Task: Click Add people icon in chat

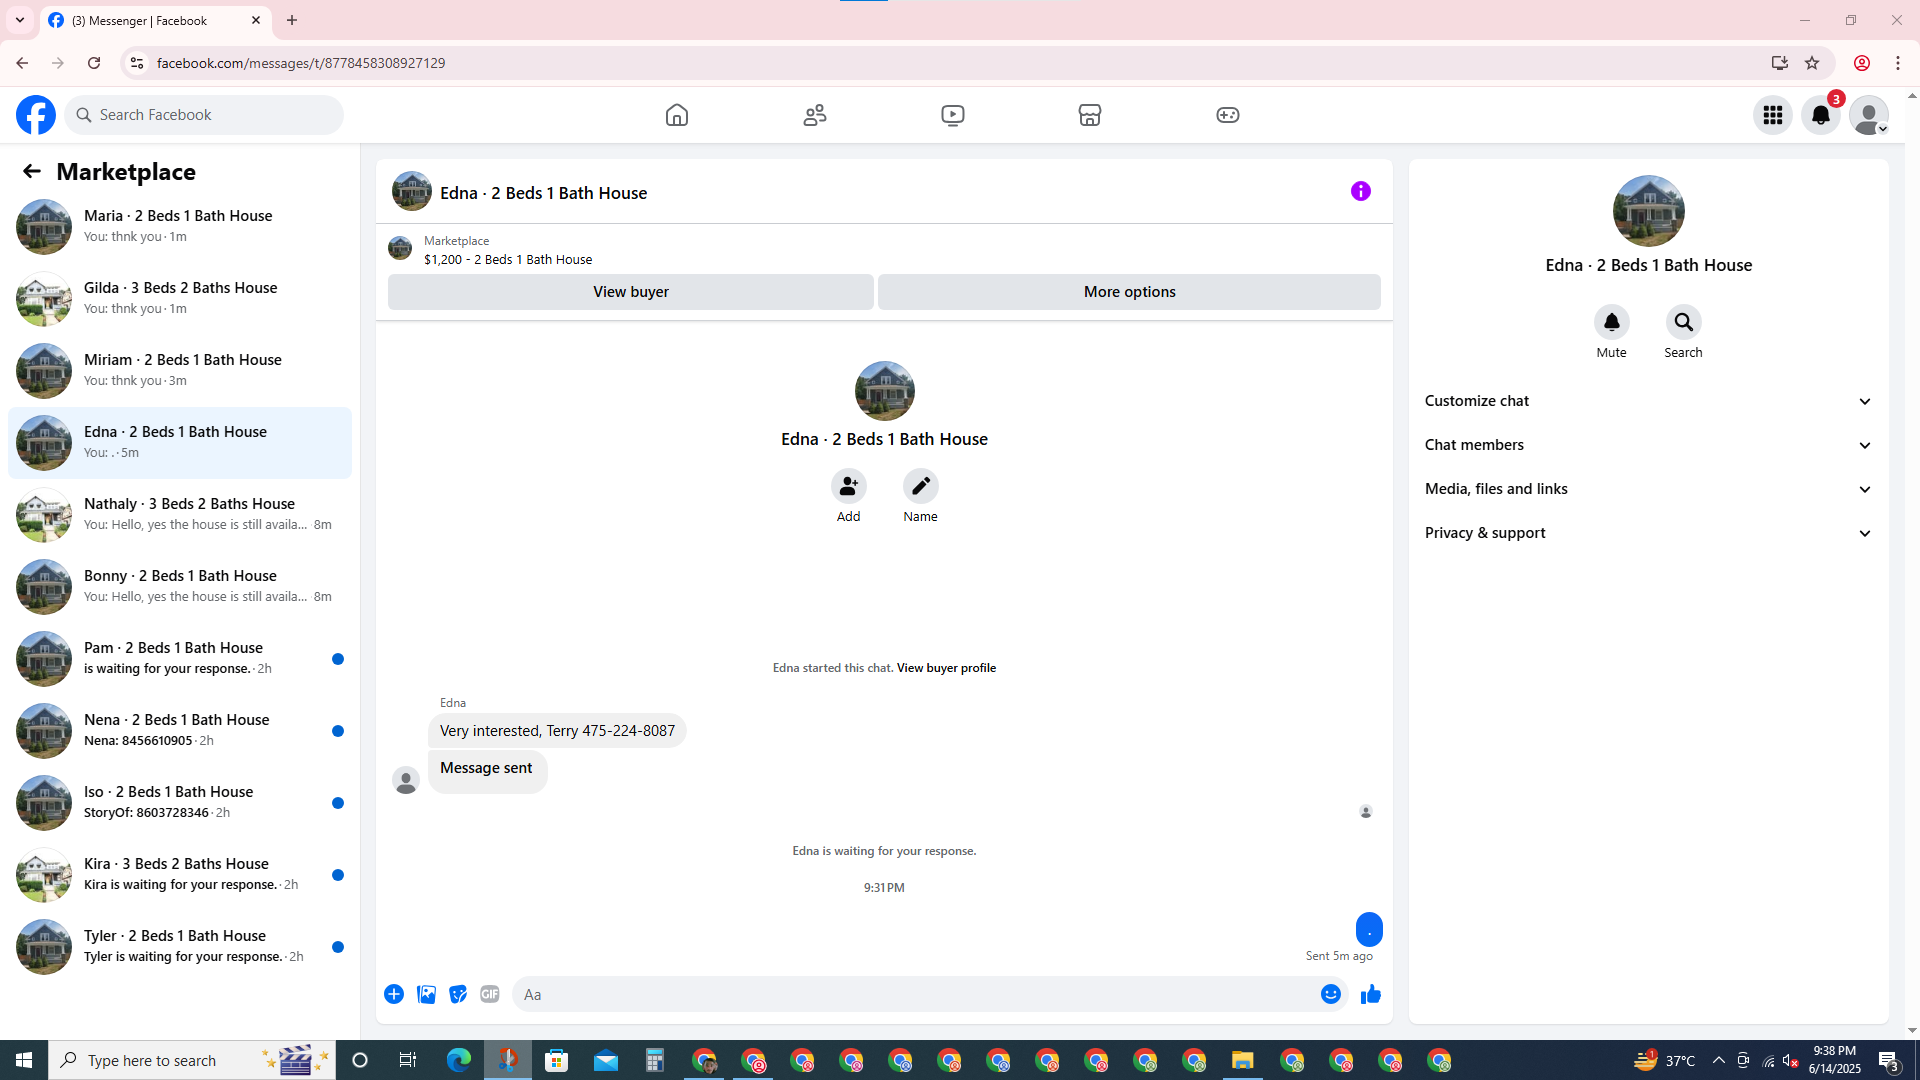Action: tap(849, 486)
